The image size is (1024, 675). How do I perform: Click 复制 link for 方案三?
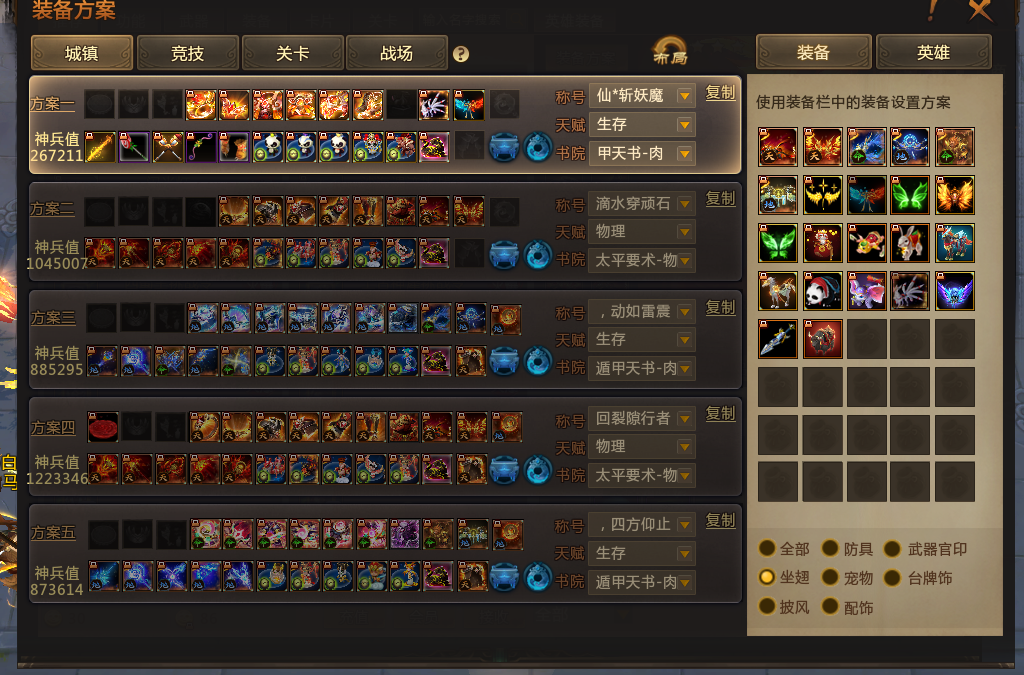(720, 307)
